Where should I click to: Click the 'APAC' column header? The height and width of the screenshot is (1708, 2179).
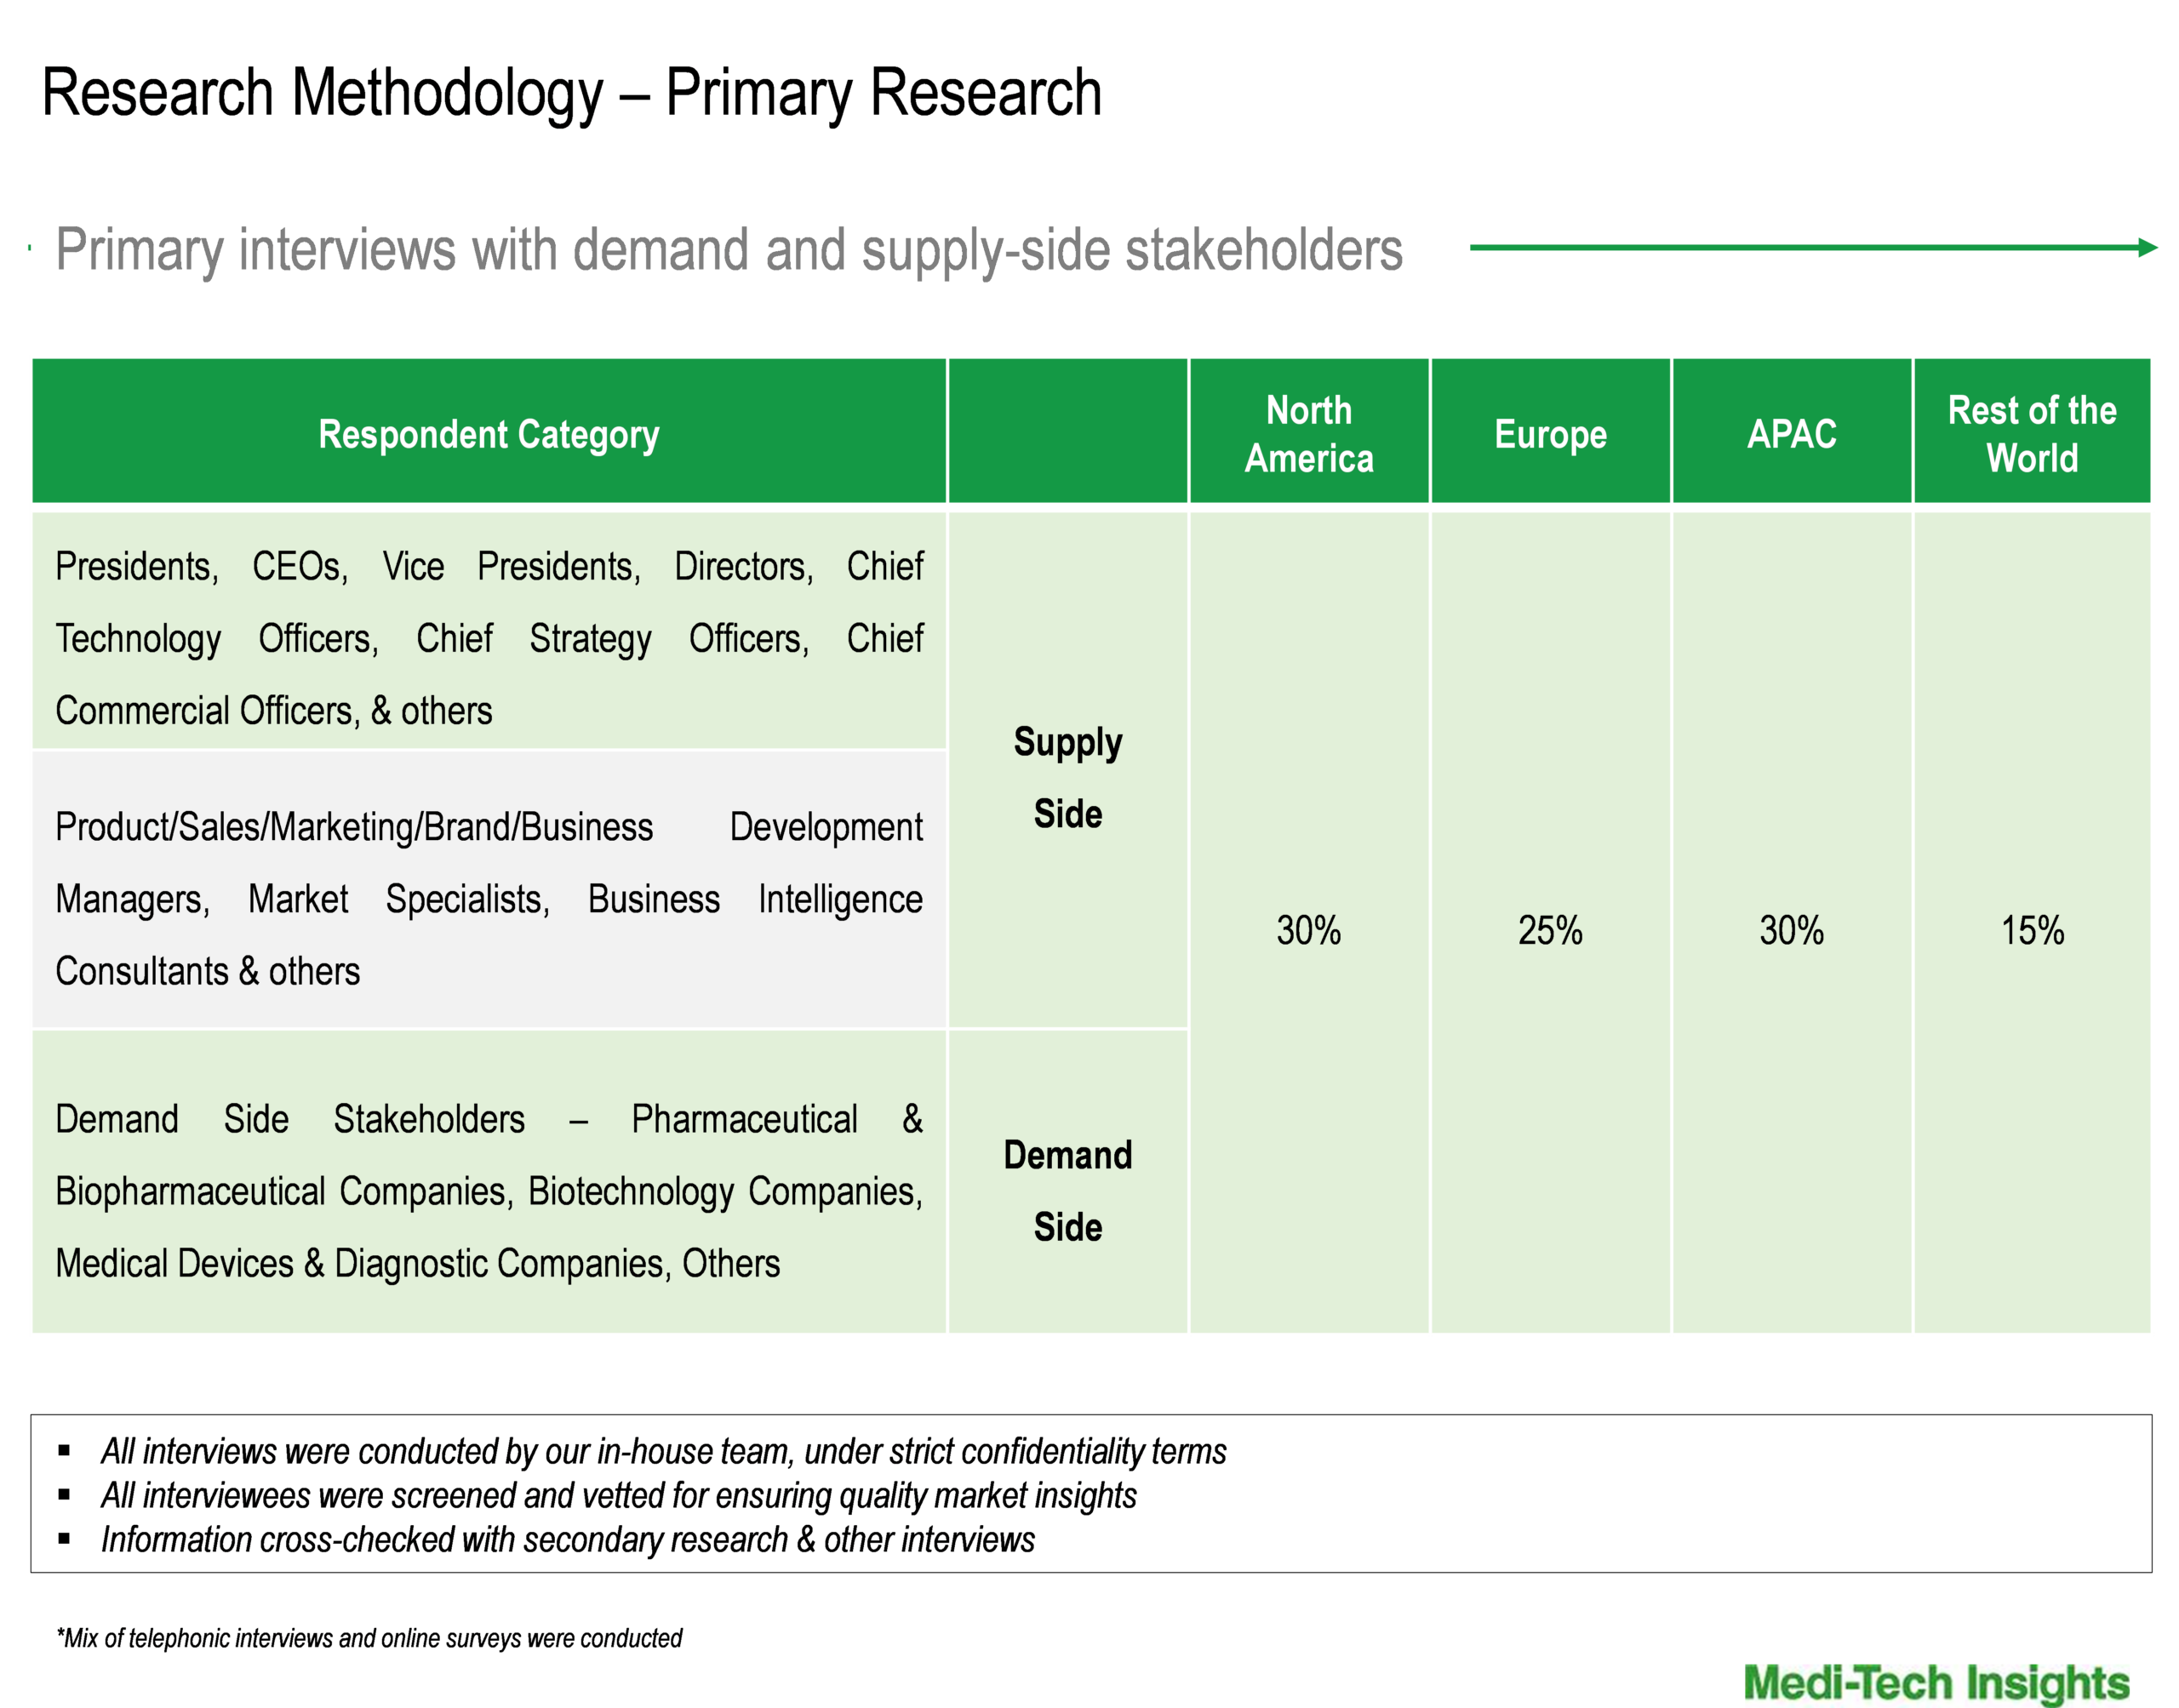[x=1792, y=431]
